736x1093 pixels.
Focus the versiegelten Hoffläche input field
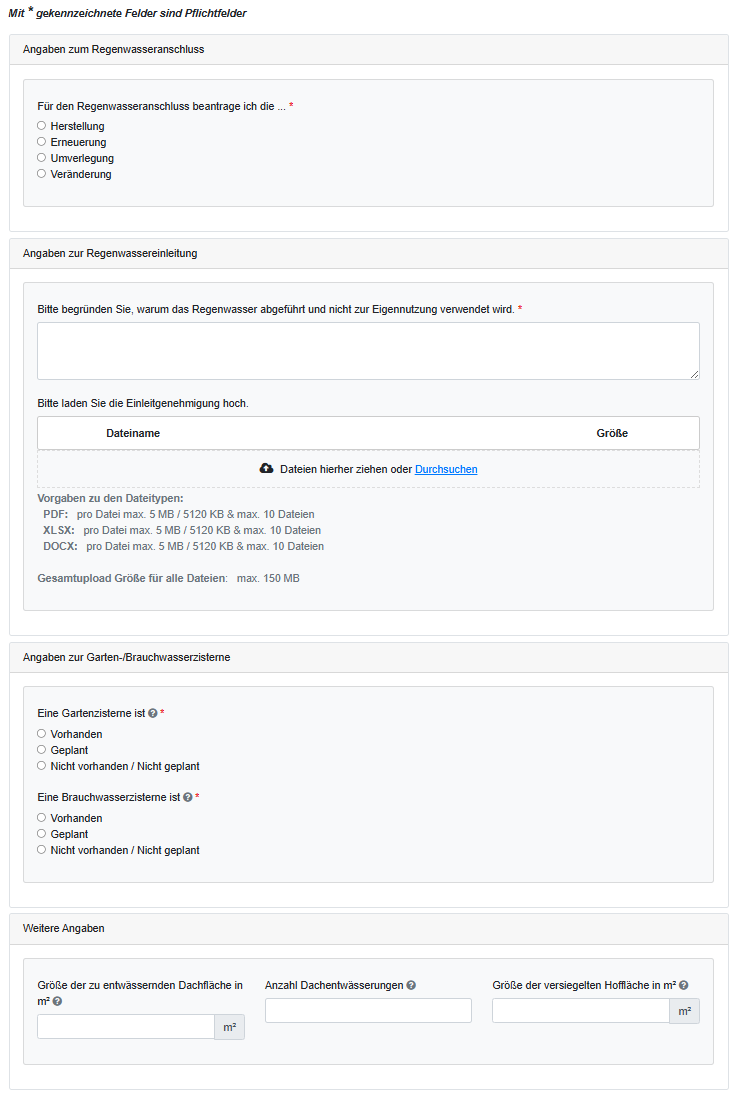click(x=581, y=1011)
